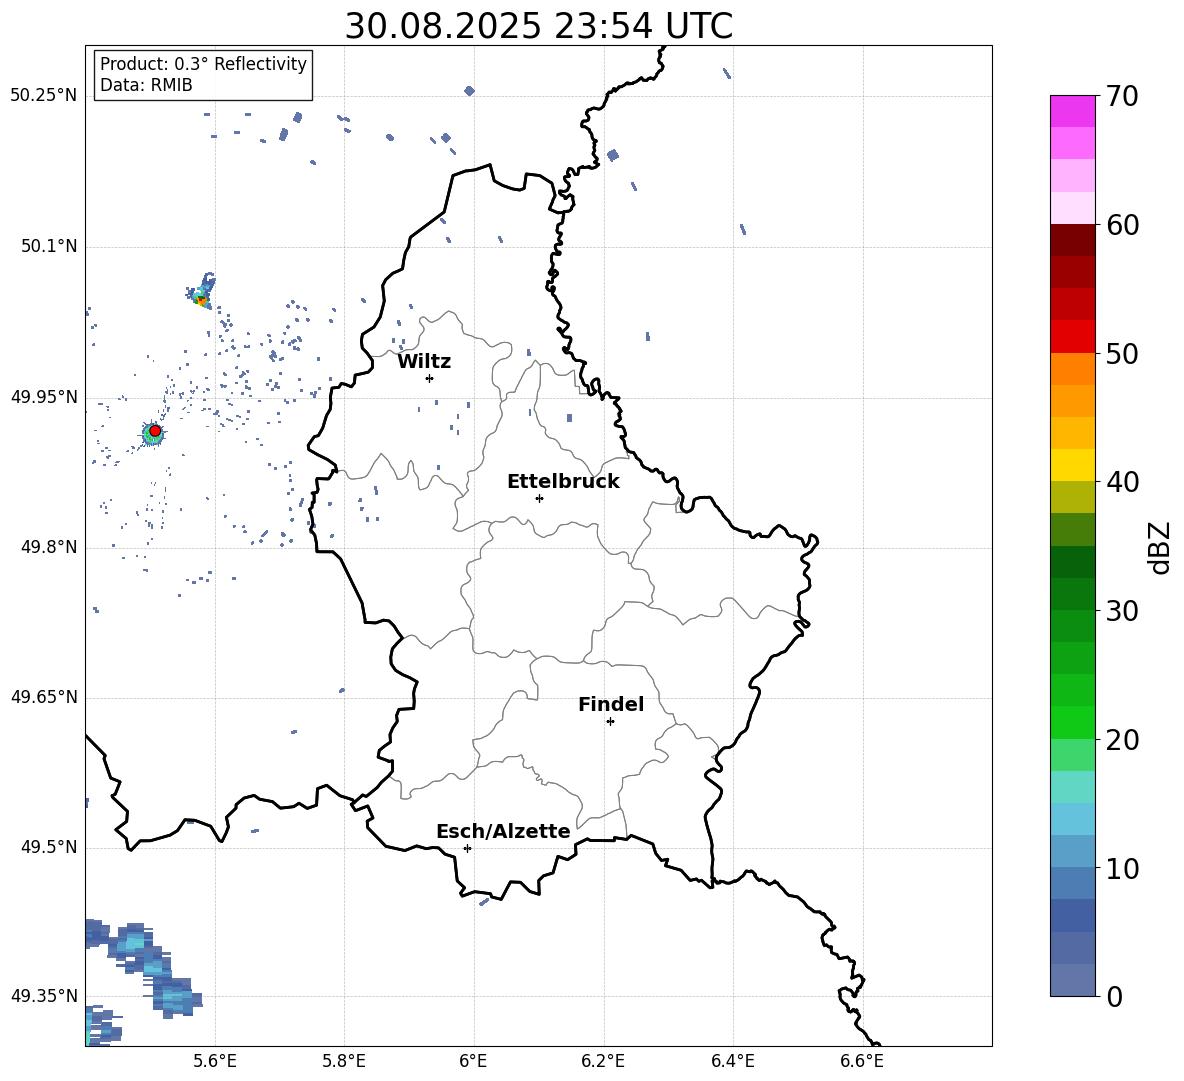This screenshot has width=1184, height=1081.
Task: Click the 6.4°E longitude label
Action: [732, 1061]
